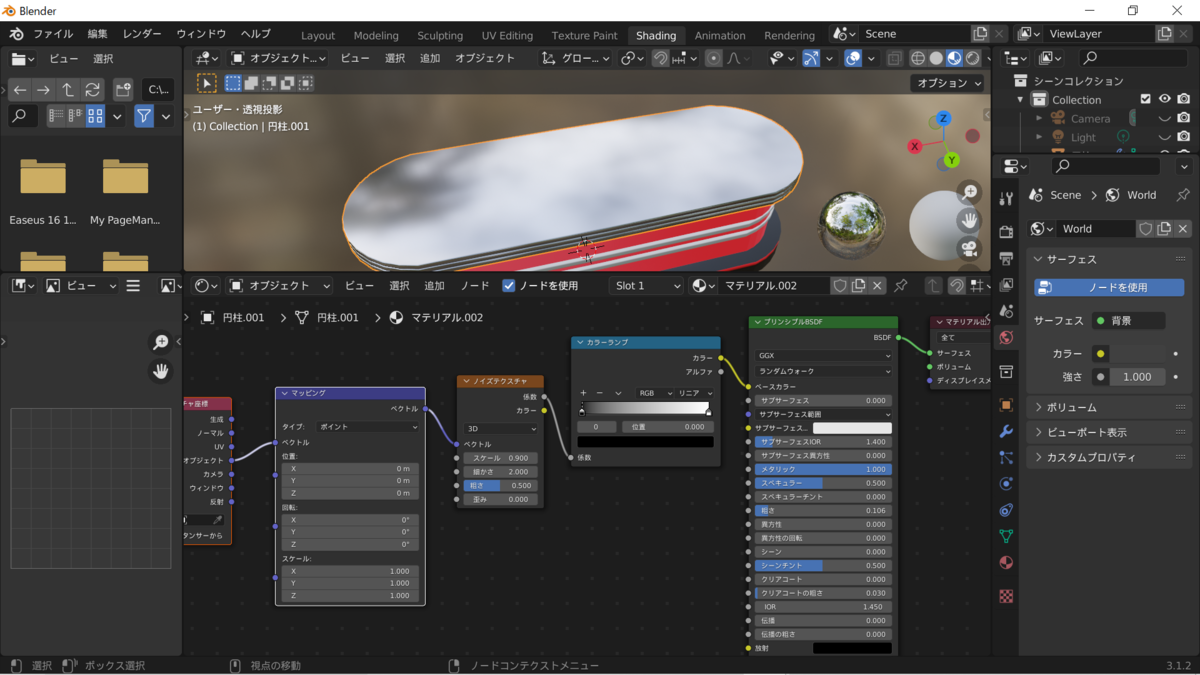Create a new folder in file browser
The width and height of the screenshot is (1200, 675).
[x=123, y=90]
